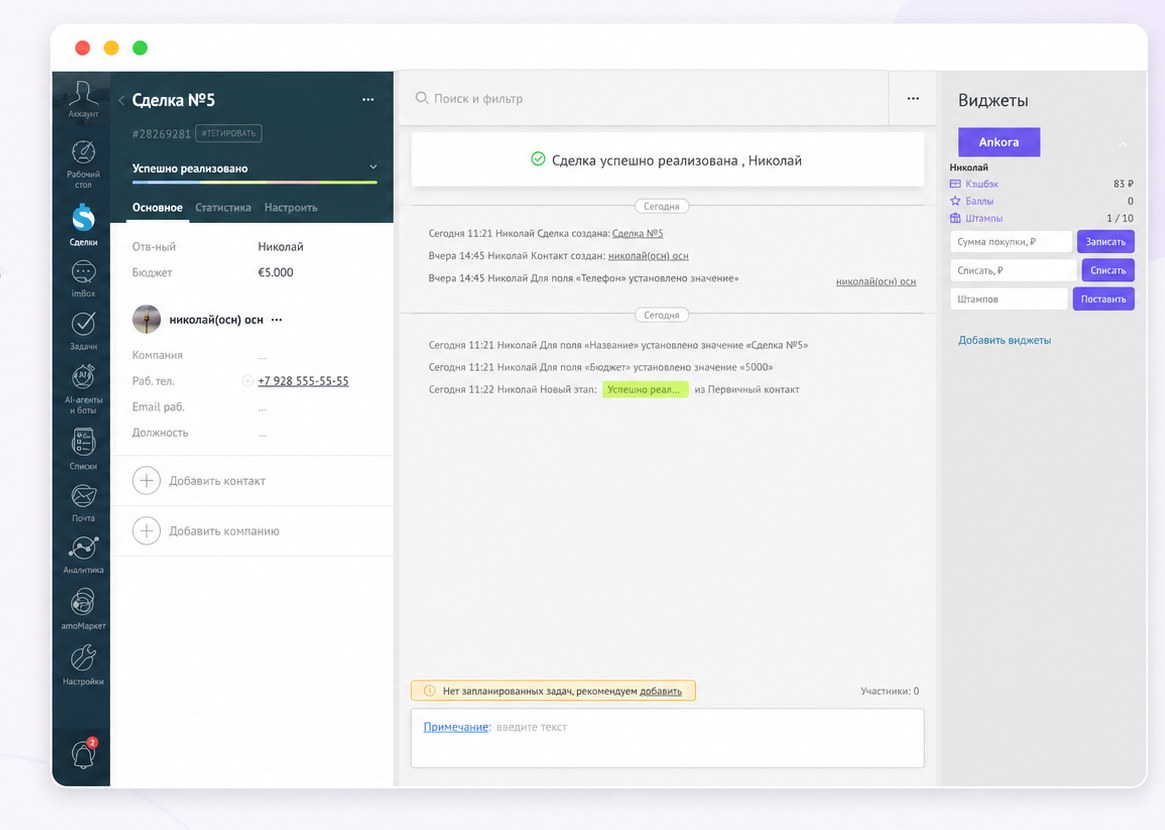Click the Email раб. empty value
The width and height of the screenshot is (1165, 830).
(x=262, y=408)
